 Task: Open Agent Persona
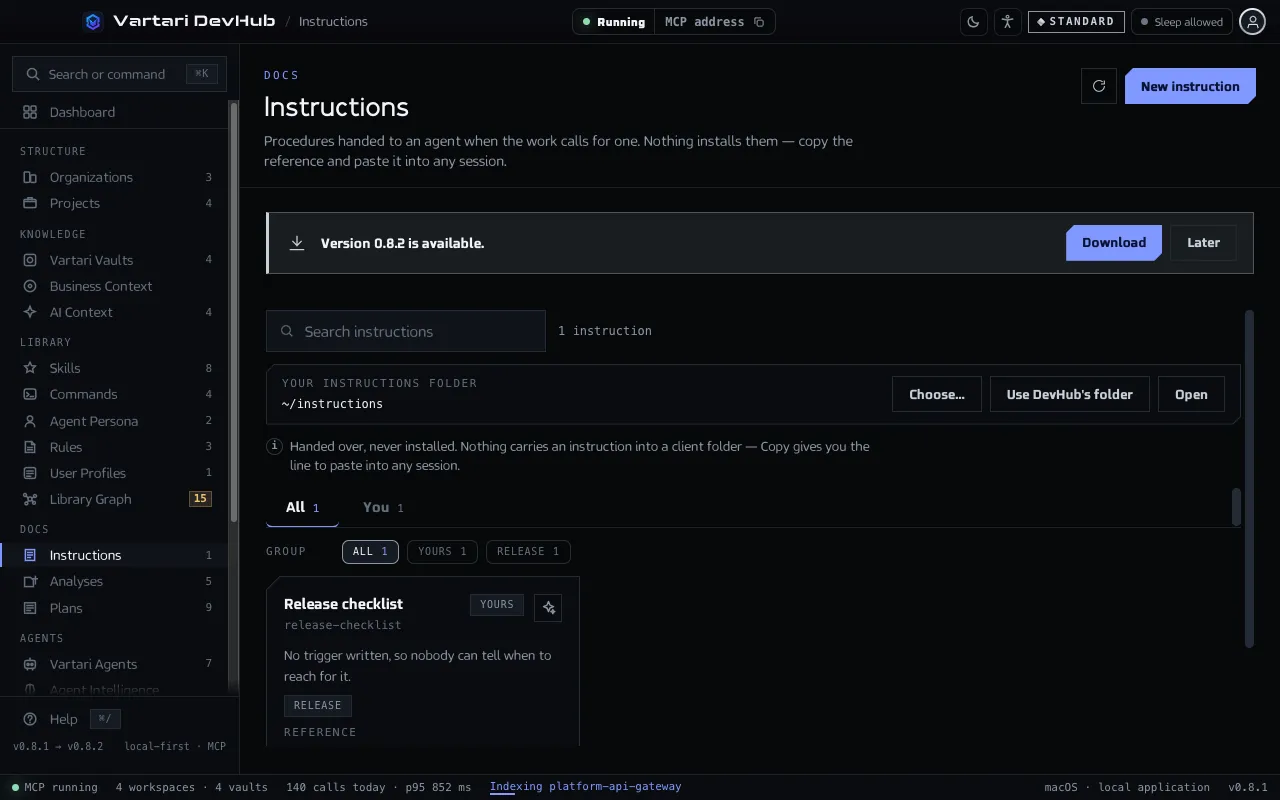point(116,421)
